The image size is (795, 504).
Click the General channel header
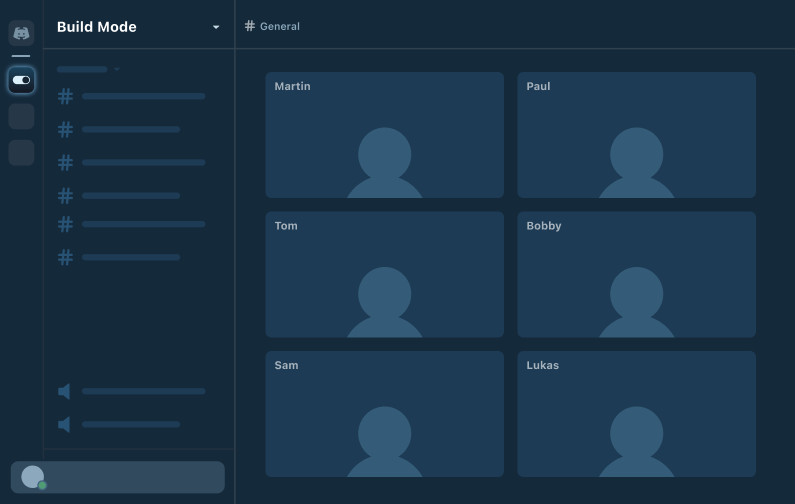click(272, 26)
